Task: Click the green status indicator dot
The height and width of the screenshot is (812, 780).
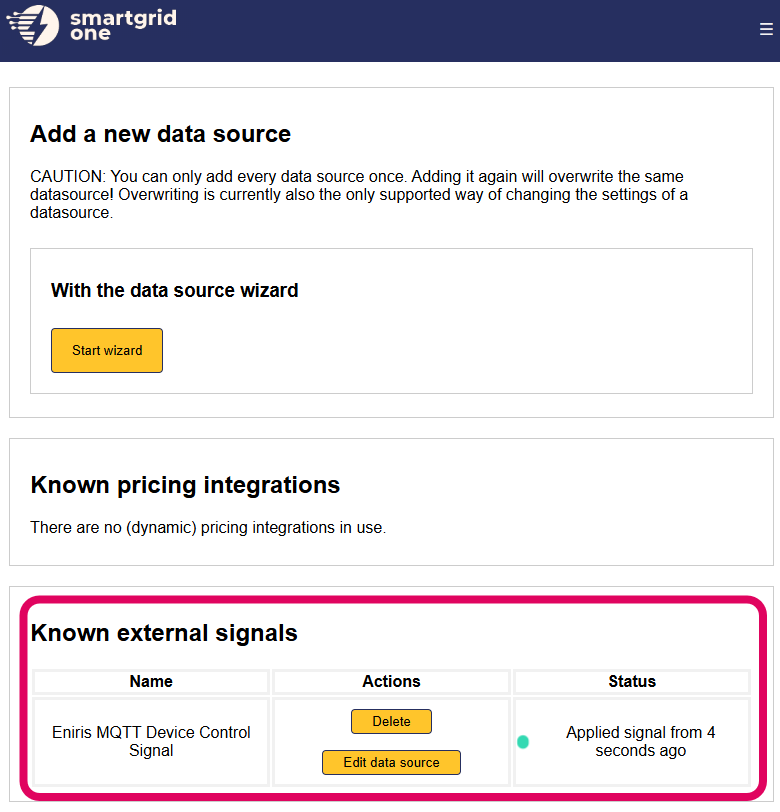Action: [x=523, y=742]
